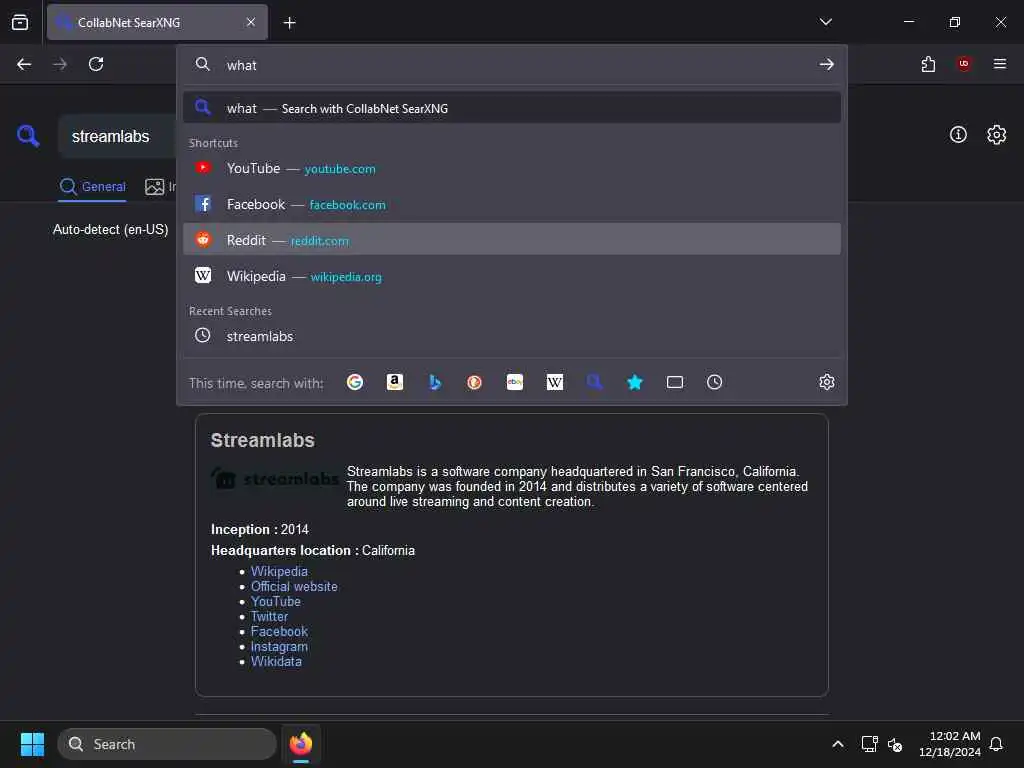Open the Instagram link in infobox
Image resolution: width=1024 pixels, height=768 pixels.
(279, 647)
